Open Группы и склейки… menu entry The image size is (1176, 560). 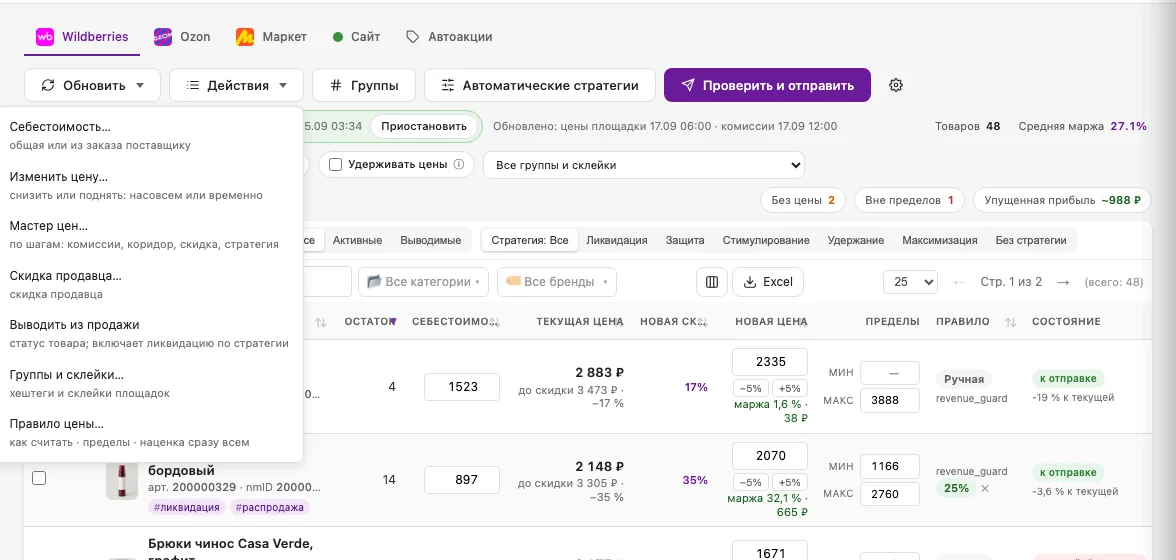[151, 383]
